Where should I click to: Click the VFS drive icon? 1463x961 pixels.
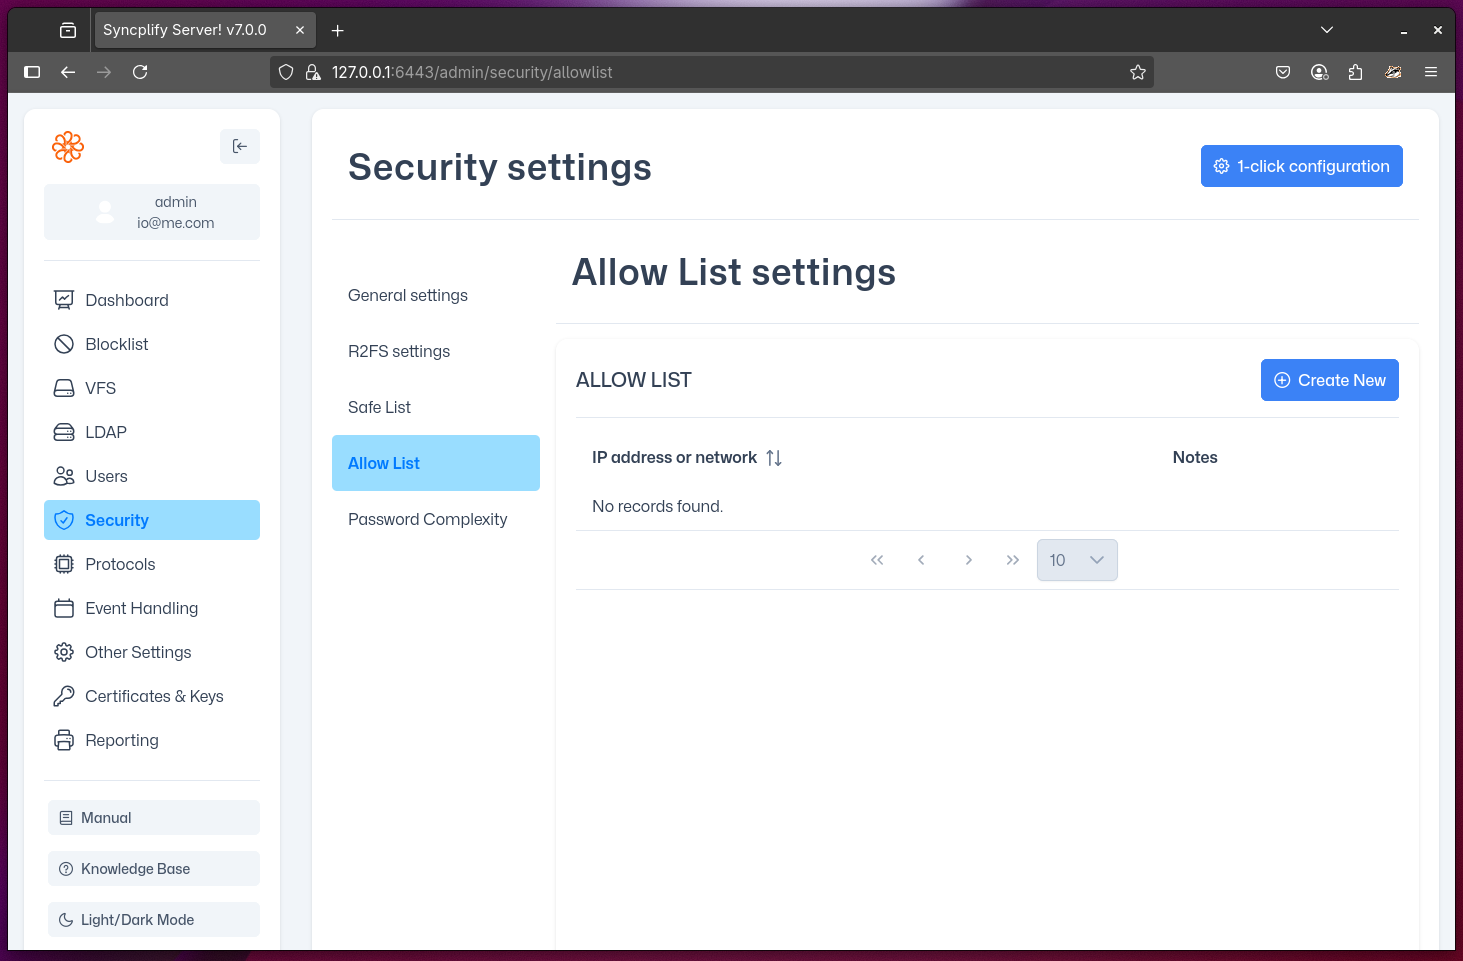[64, 388]
